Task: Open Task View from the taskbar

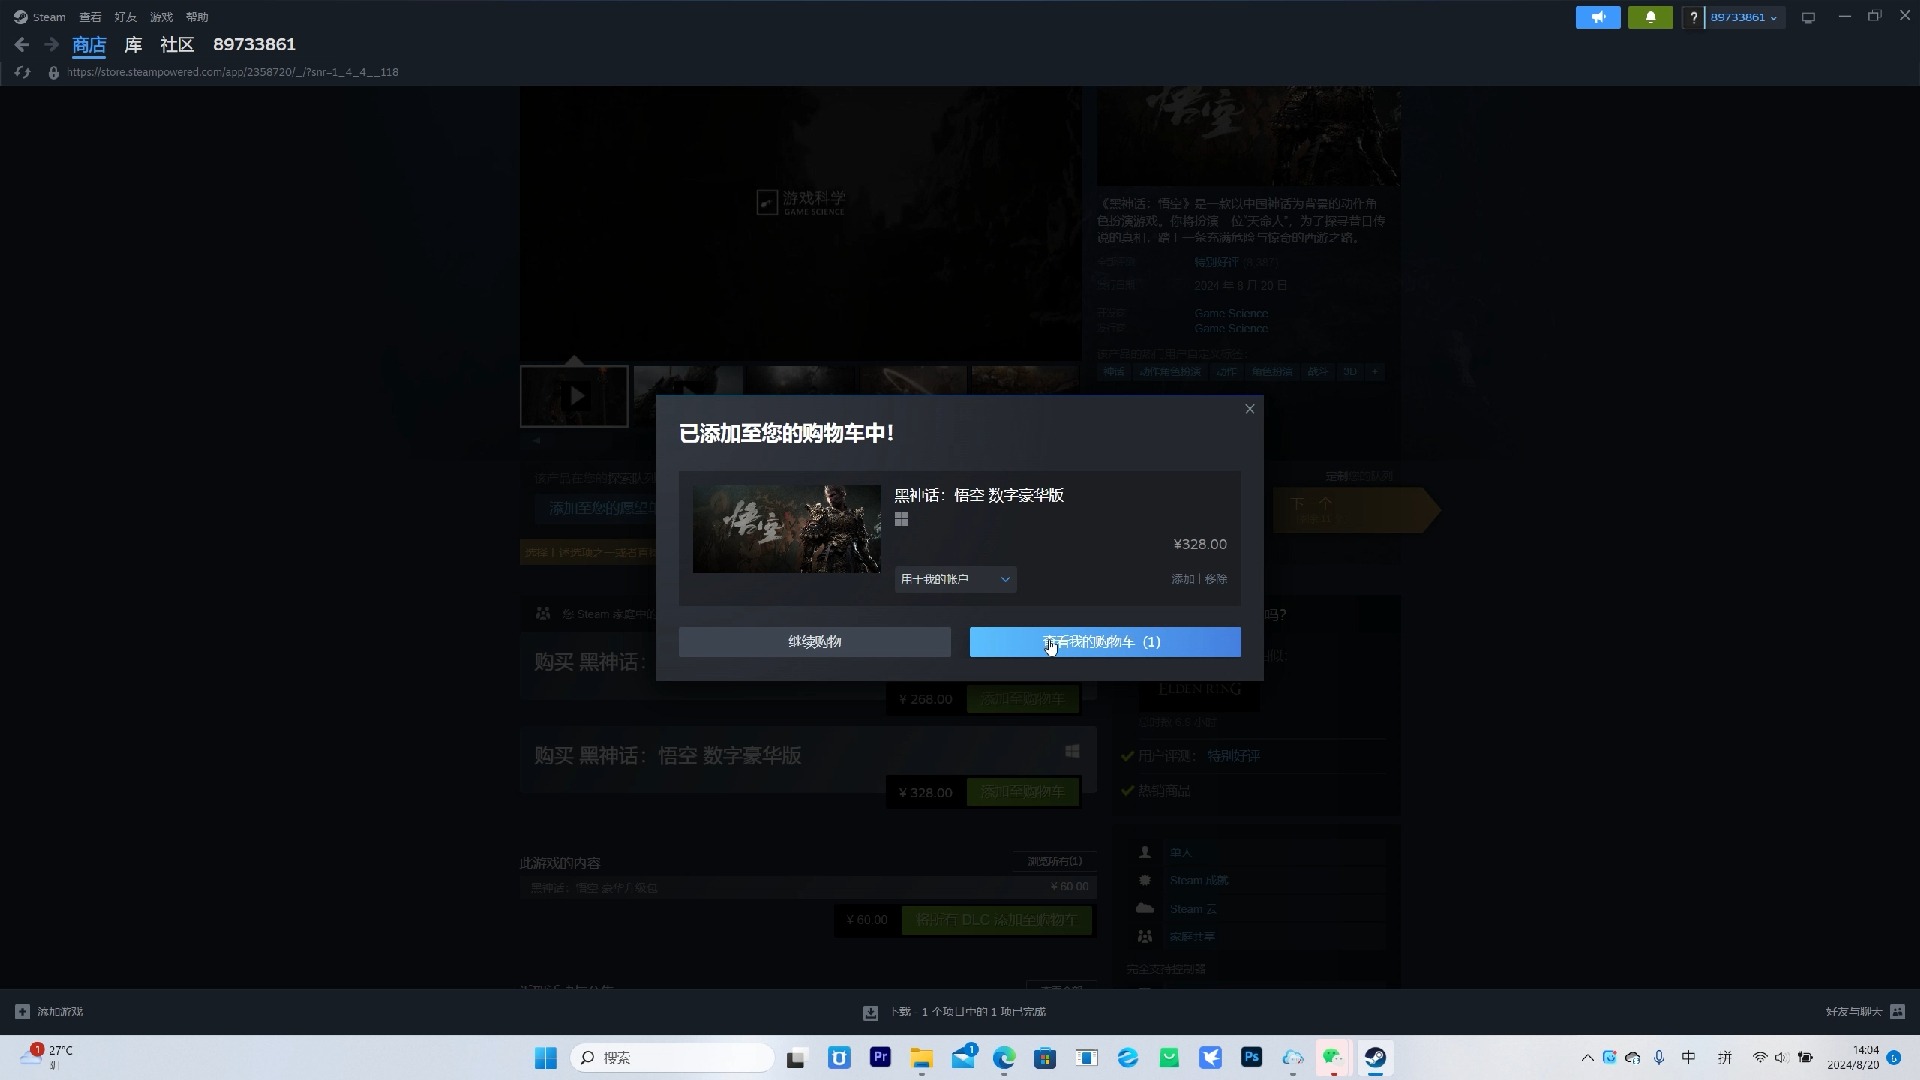Action: [796, 1058]
